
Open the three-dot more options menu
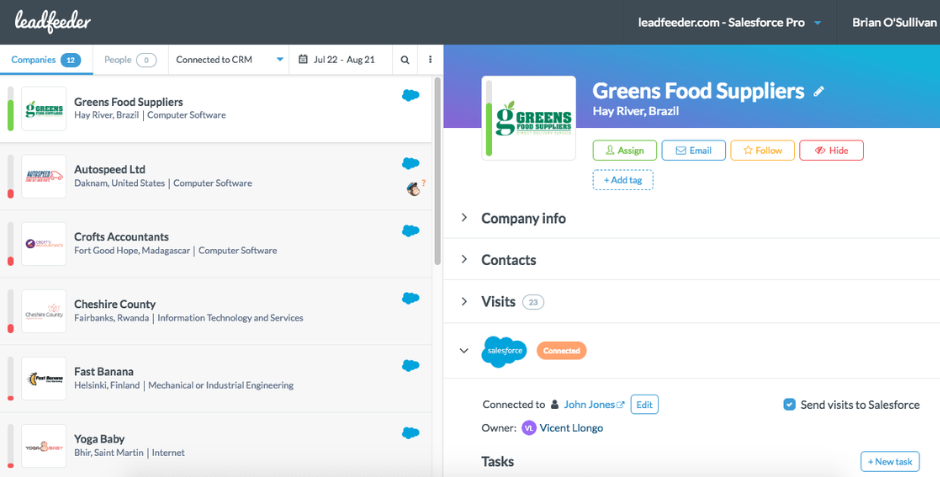click(430, 60)
